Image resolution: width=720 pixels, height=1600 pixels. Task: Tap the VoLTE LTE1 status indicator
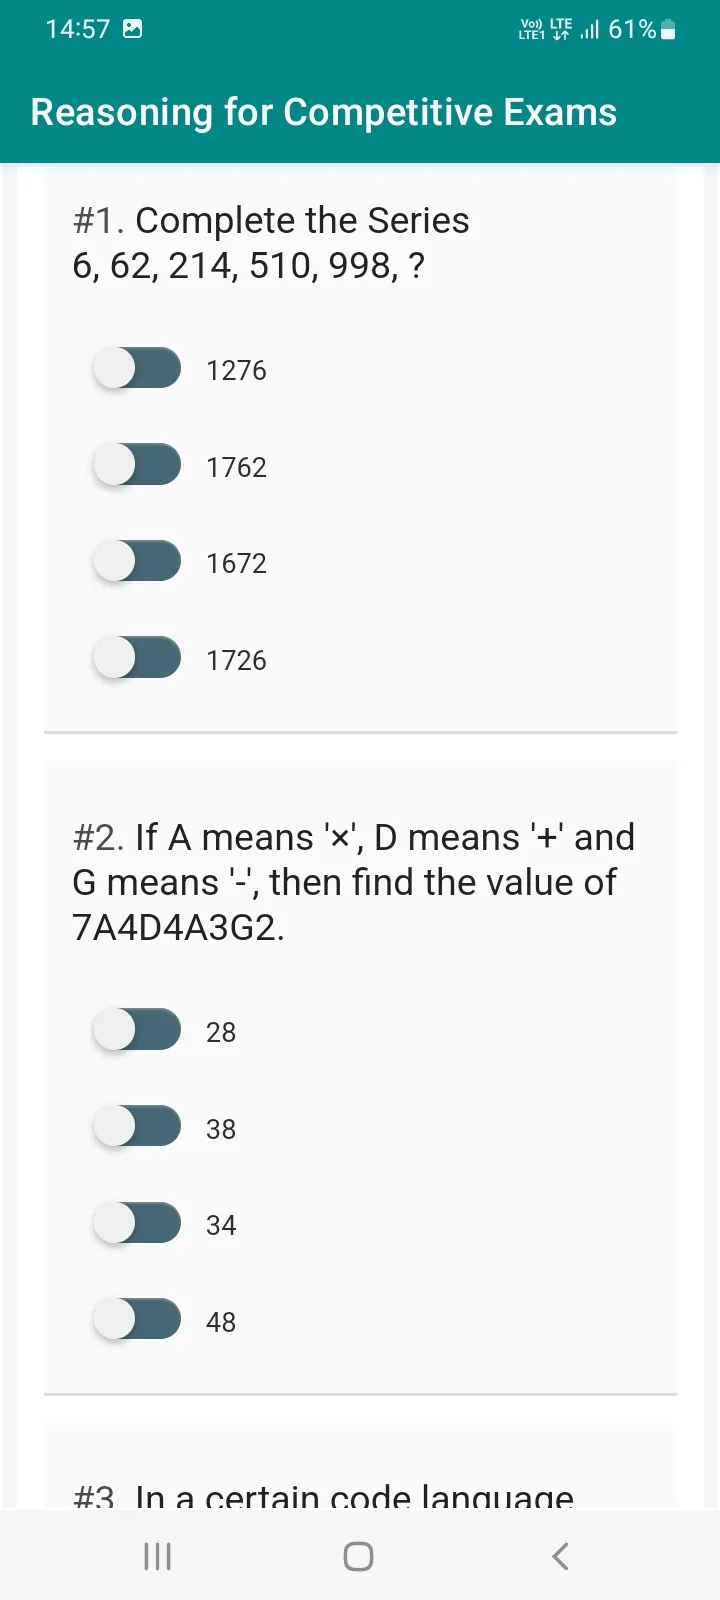pos(532,29)
